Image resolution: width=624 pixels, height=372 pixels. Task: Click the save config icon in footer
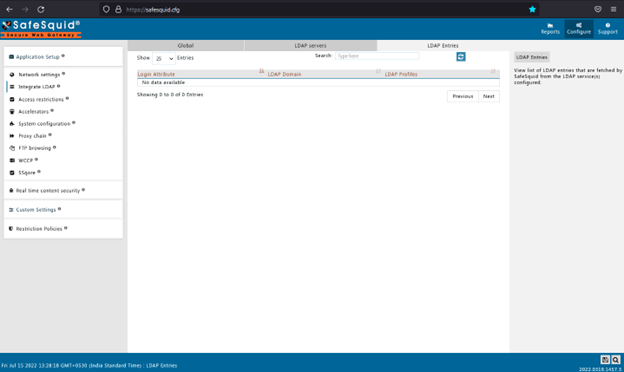click(x=605, y=360)
